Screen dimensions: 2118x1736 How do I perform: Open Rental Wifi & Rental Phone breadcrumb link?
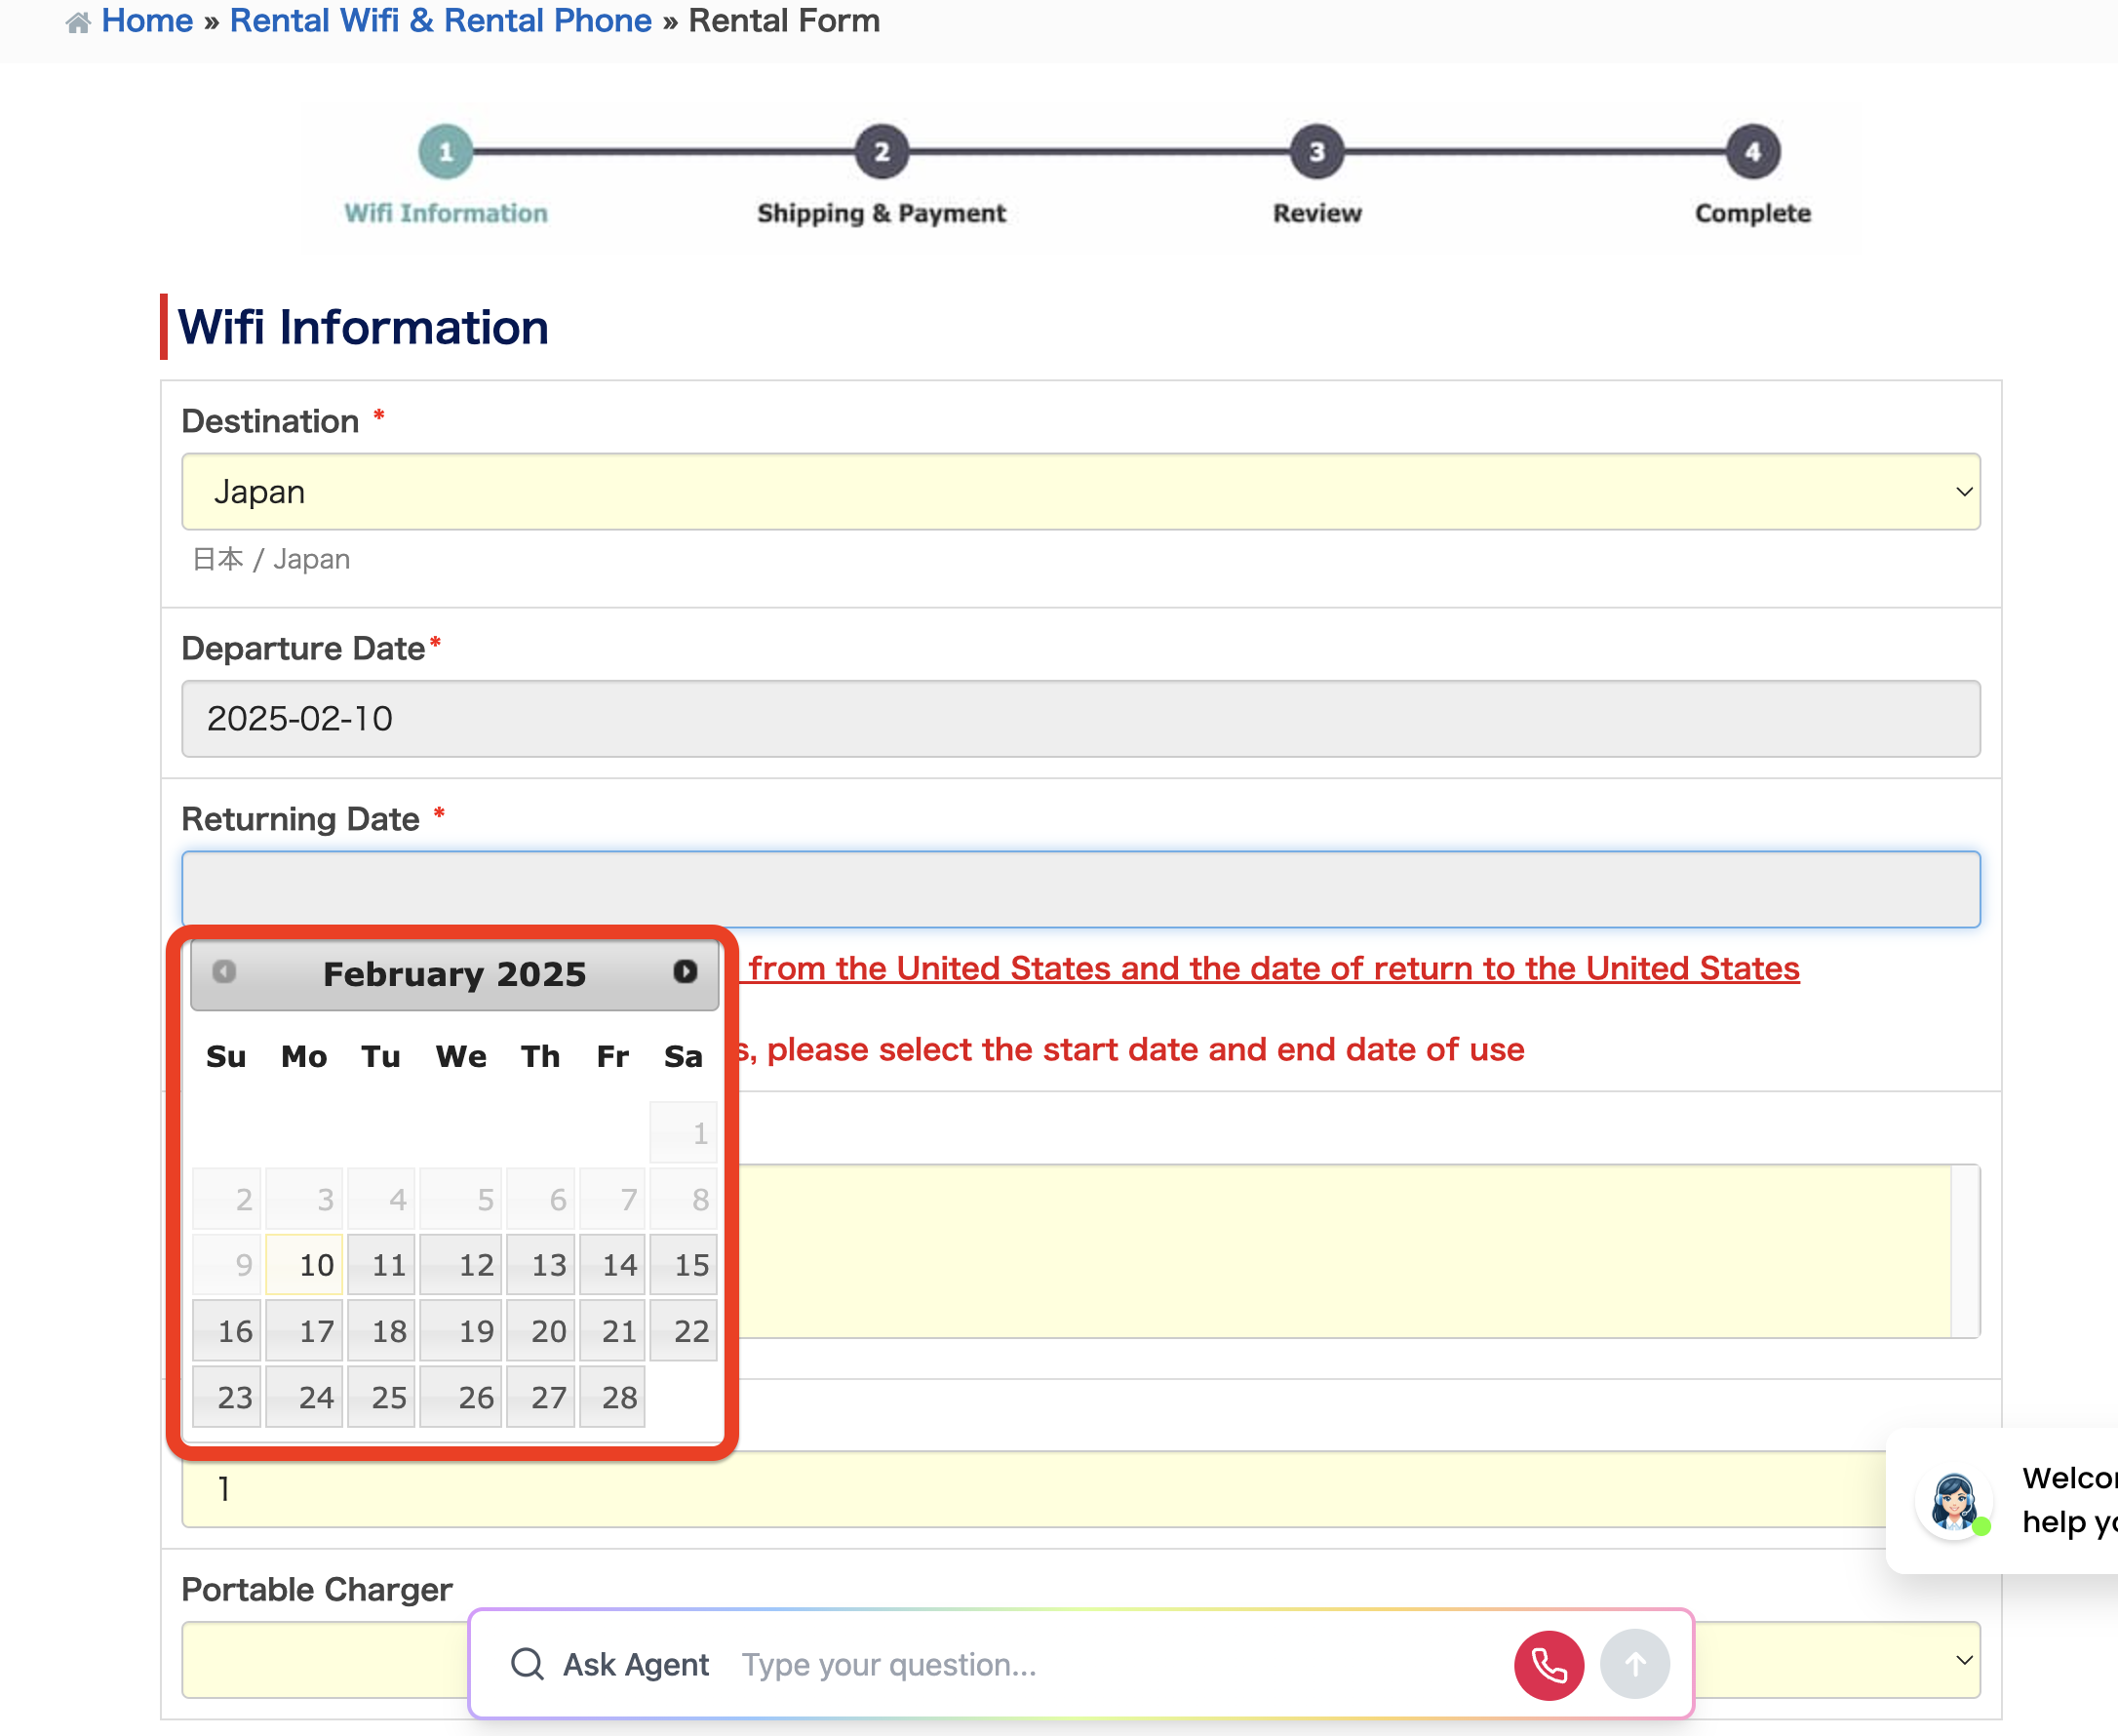440,21
